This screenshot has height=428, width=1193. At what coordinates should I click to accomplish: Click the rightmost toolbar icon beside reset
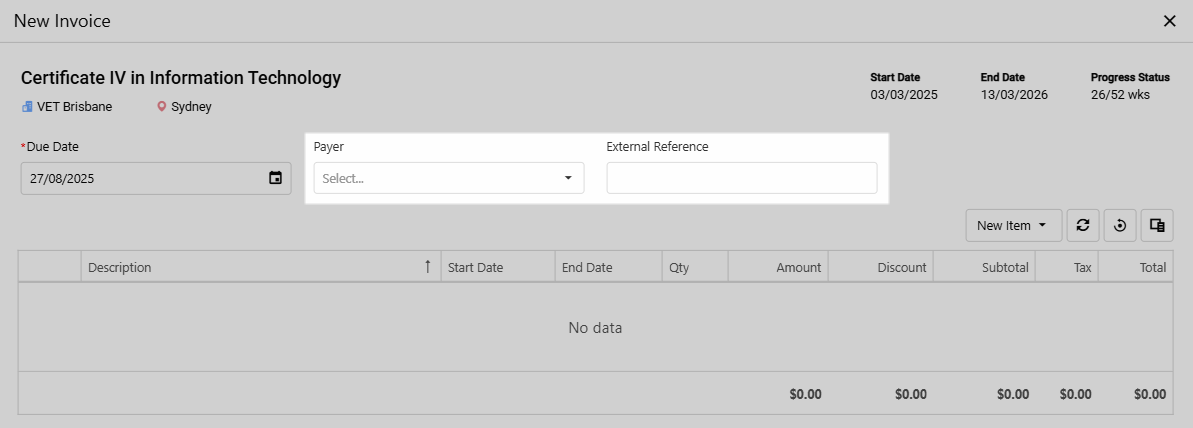click(1157, 225)
